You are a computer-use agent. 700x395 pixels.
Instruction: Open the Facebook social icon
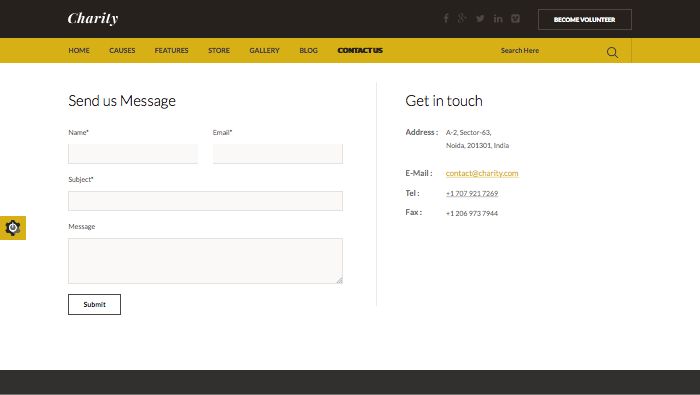click(x=446, y=18)
